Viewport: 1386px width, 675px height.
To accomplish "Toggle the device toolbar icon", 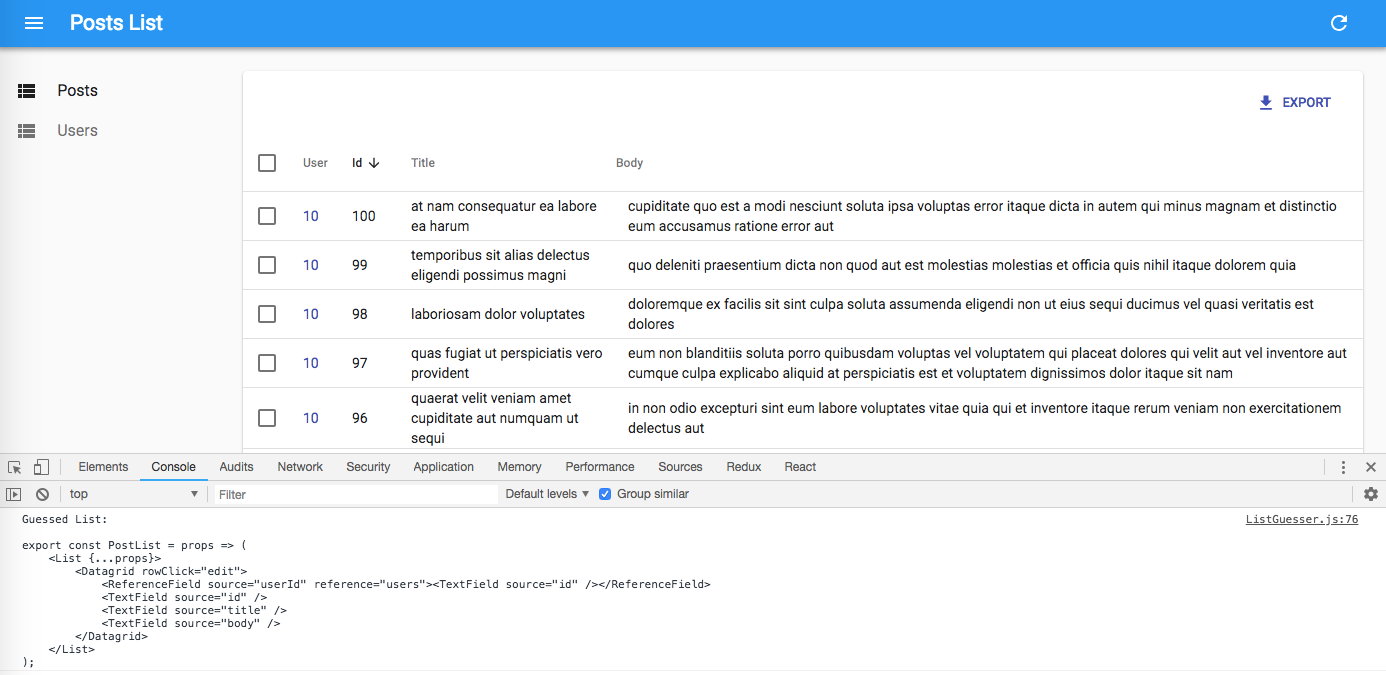I will [41, 467].
